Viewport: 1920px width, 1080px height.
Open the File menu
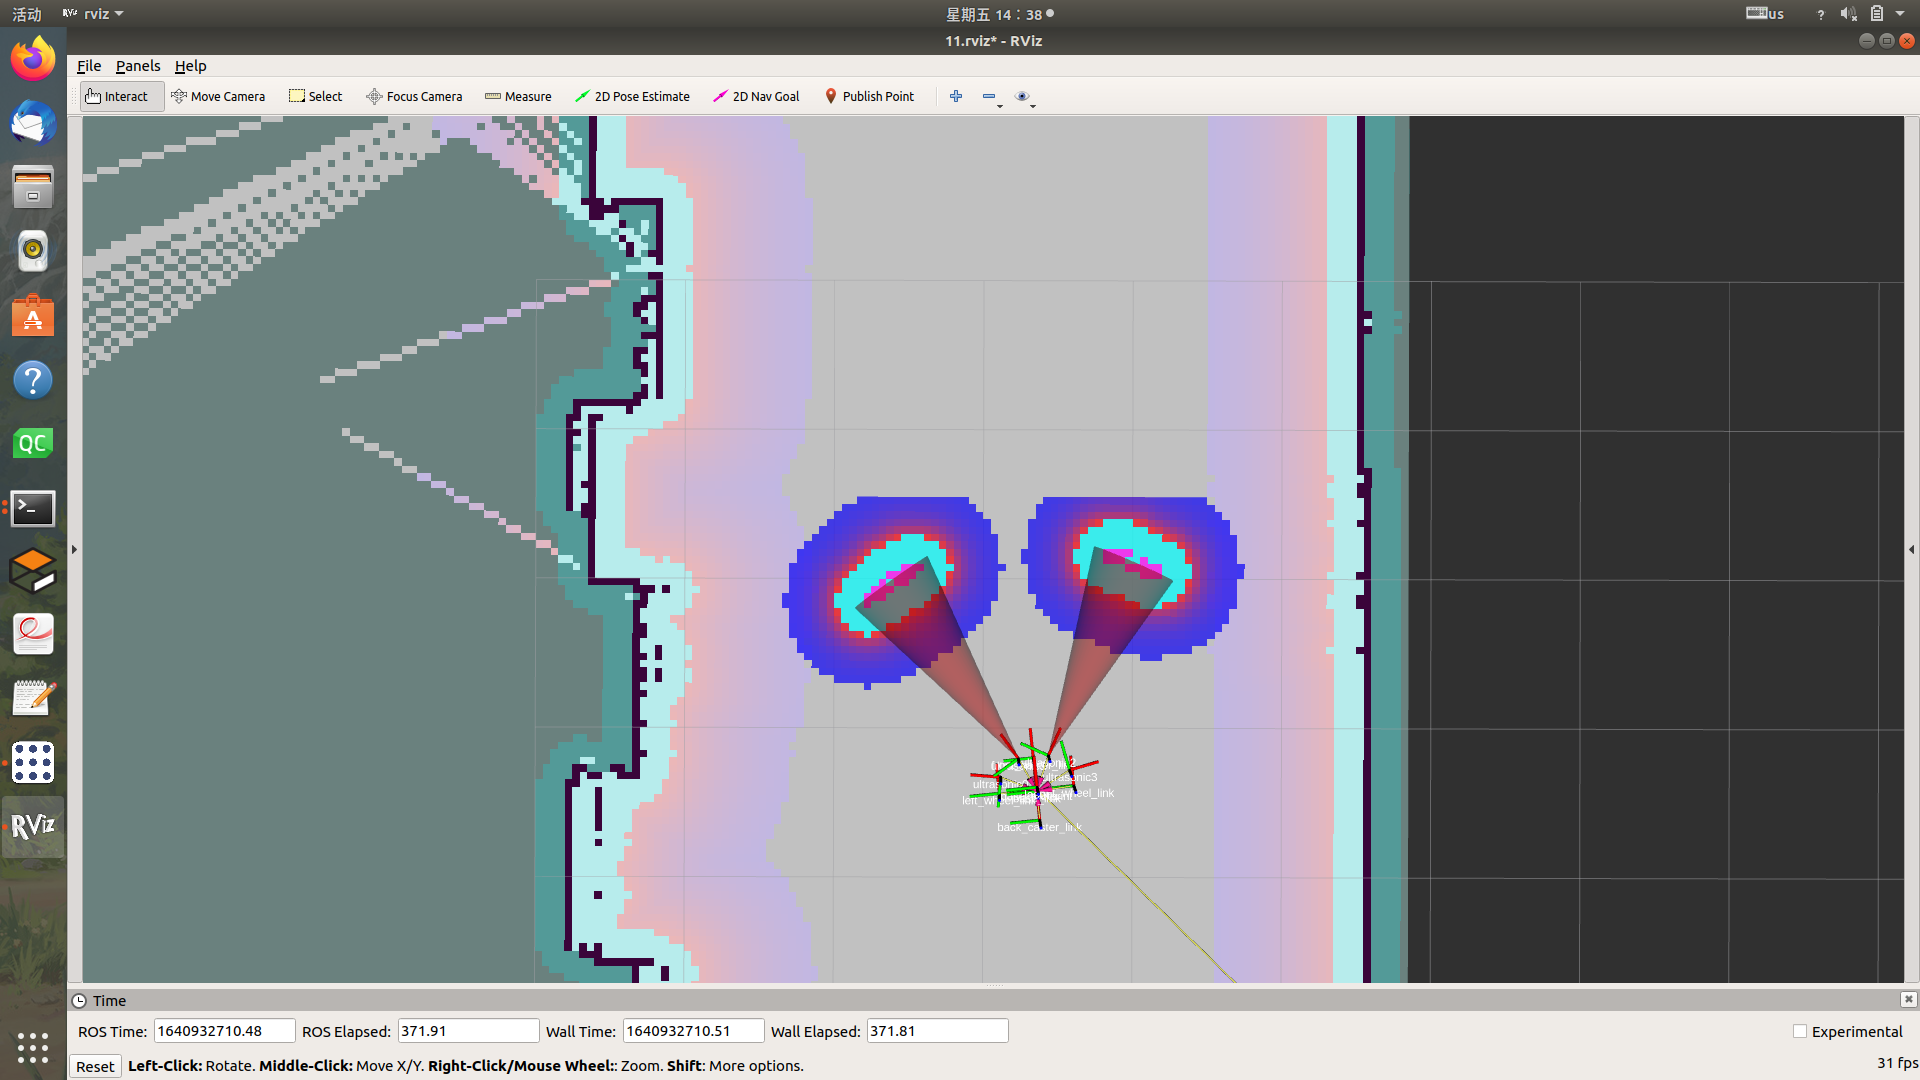click(x=89, y=66)
